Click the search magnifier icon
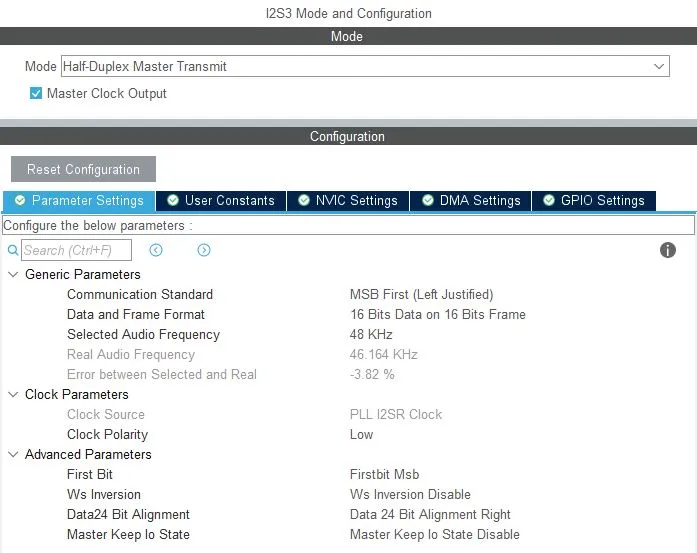 click(x=13, y=251)
